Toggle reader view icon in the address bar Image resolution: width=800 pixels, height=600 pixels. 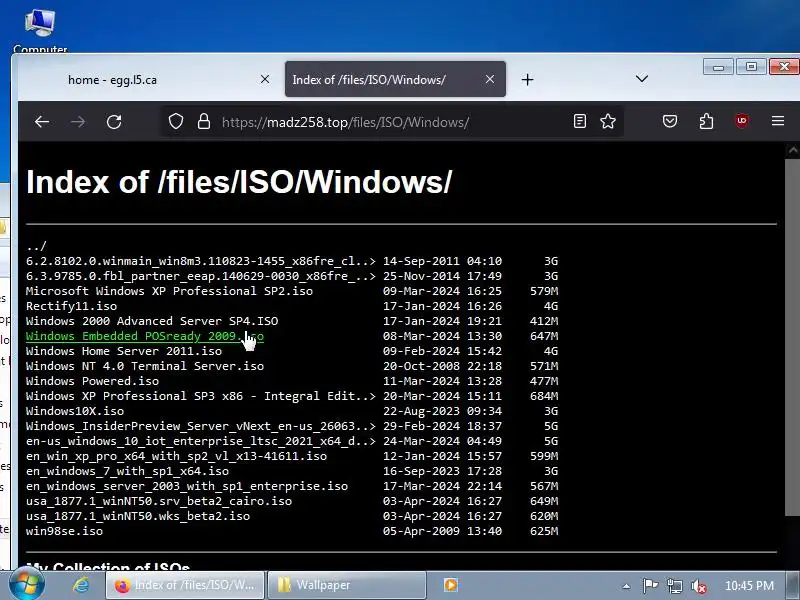click(580, 121)
